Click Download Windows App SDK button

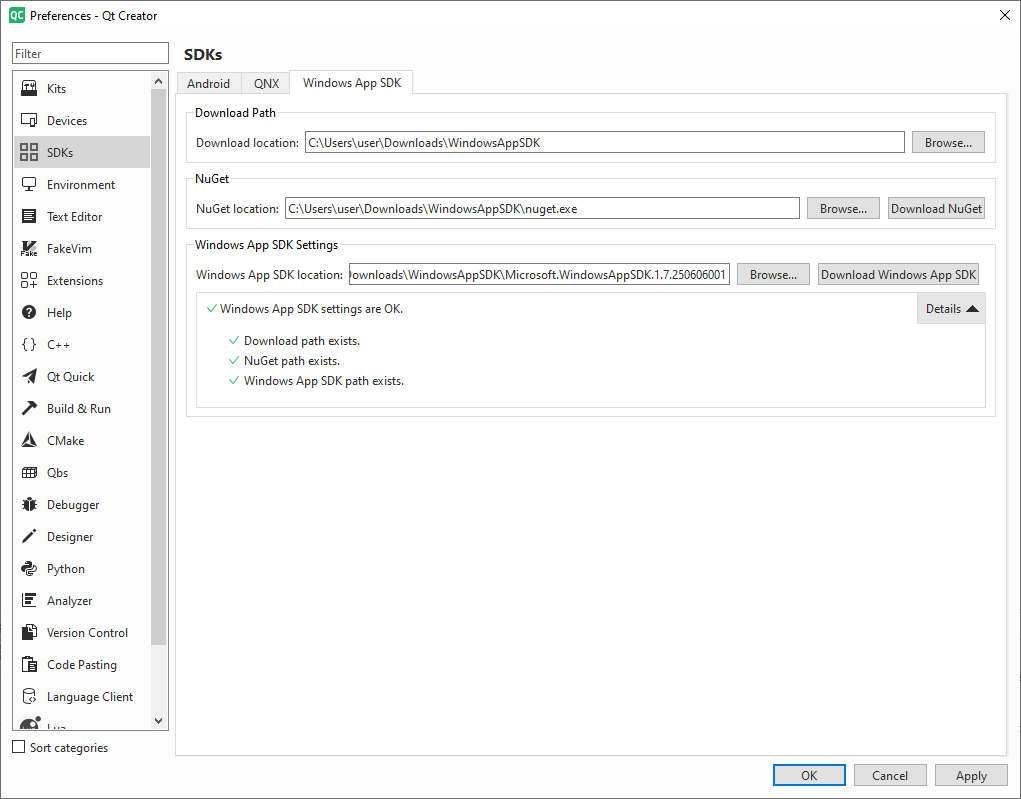pyautogui.click(x=899, y=275)
